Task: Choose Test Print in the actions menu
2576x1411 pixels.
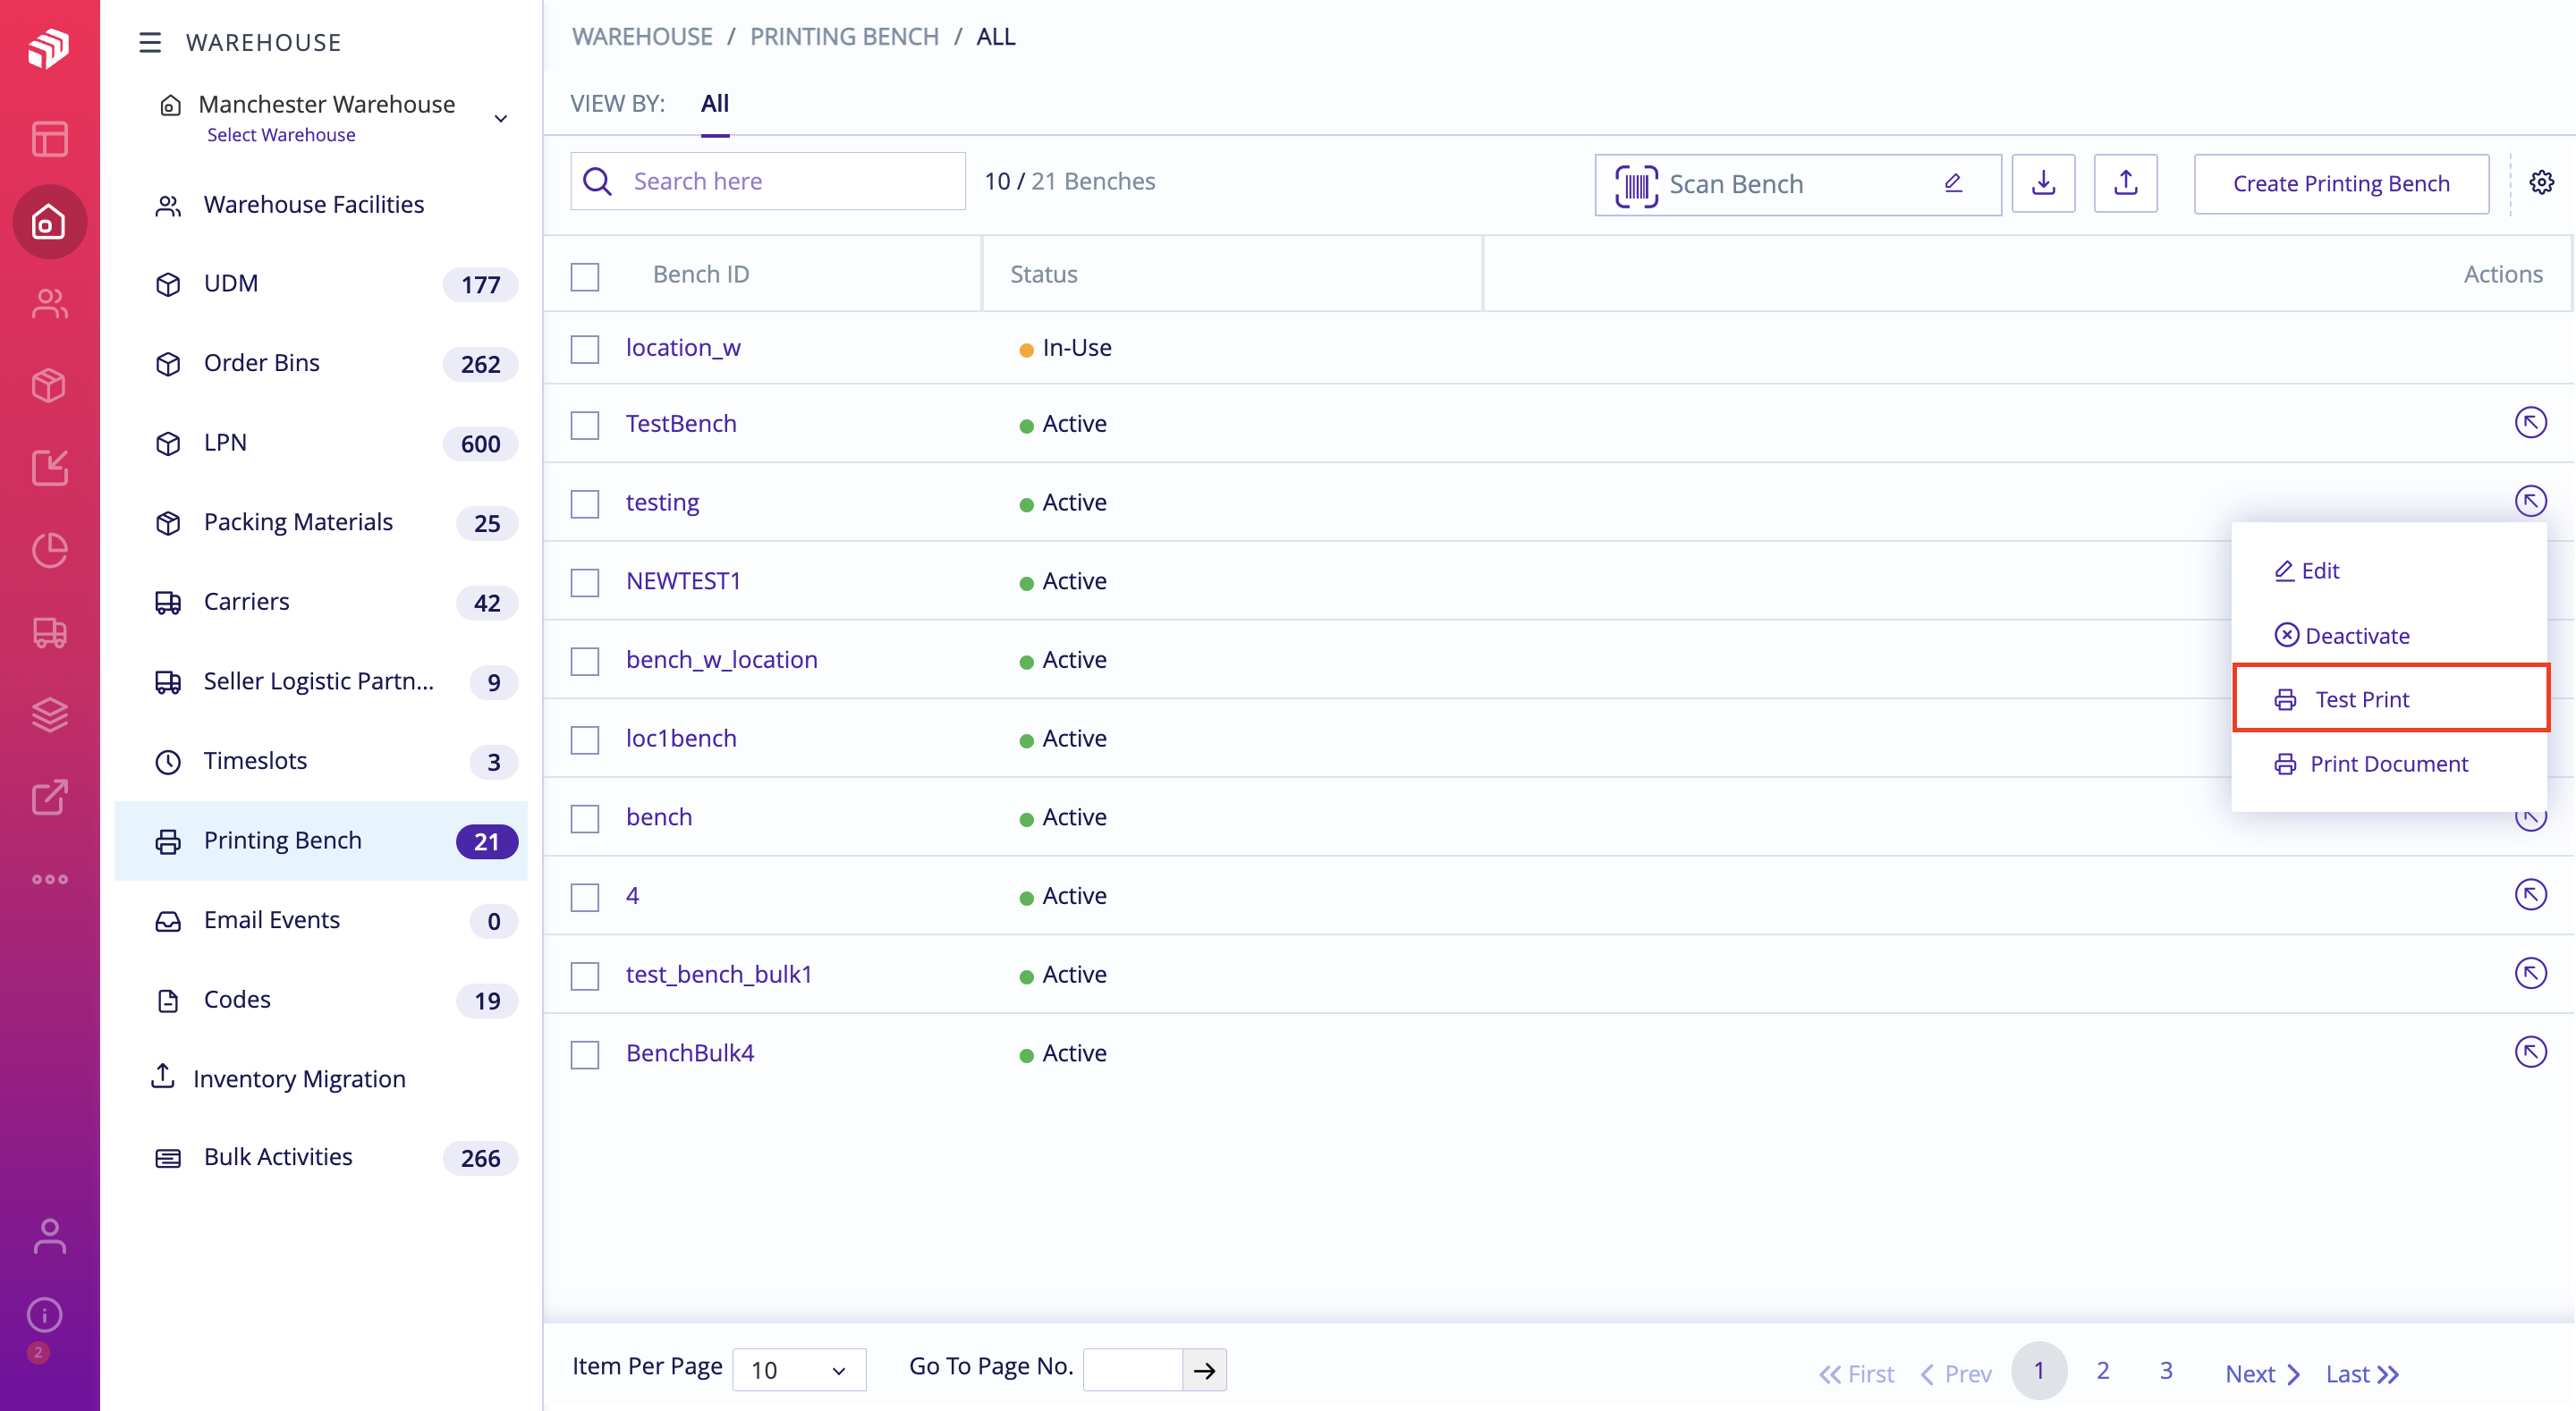Action: click(2390, 699)
